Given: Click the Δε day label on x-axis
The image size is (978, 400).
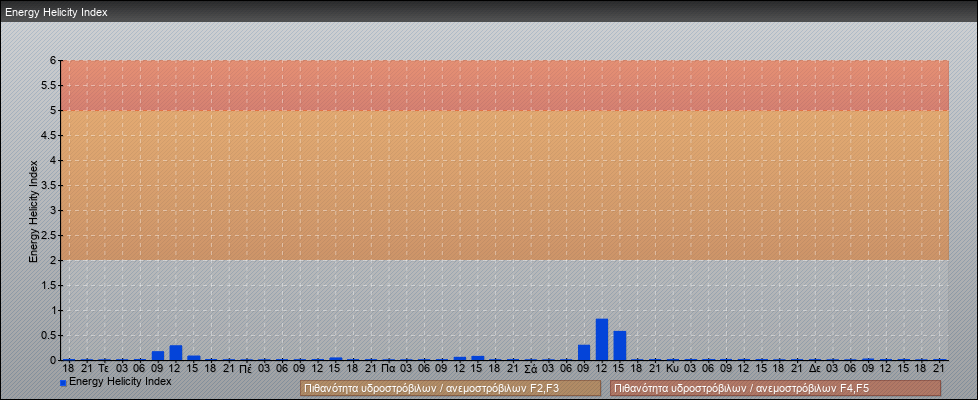Looking at the screenshot, I should tap(815, 369).
